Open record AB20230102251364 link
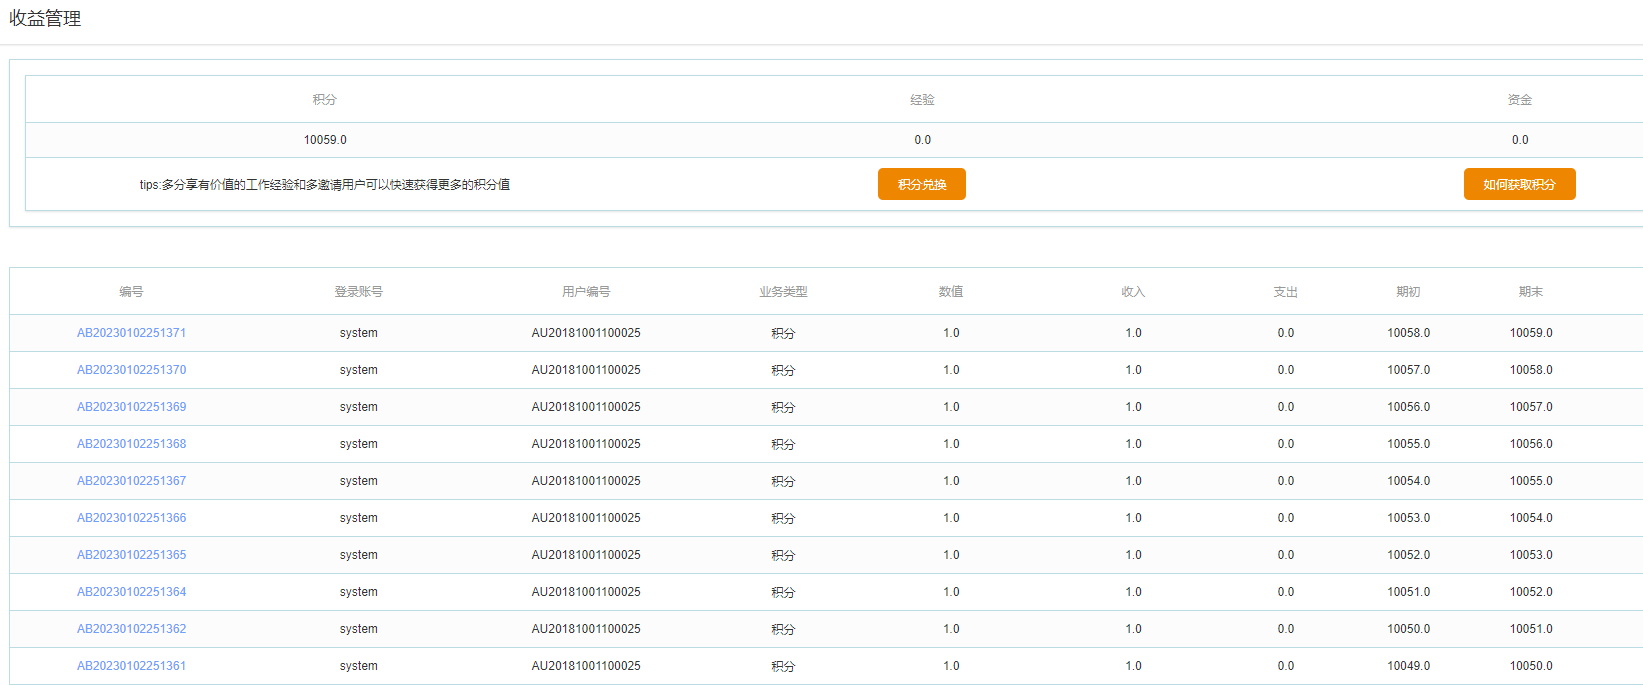The height and width of the screenshot is (685, 1643). click(x=131, y=592)
